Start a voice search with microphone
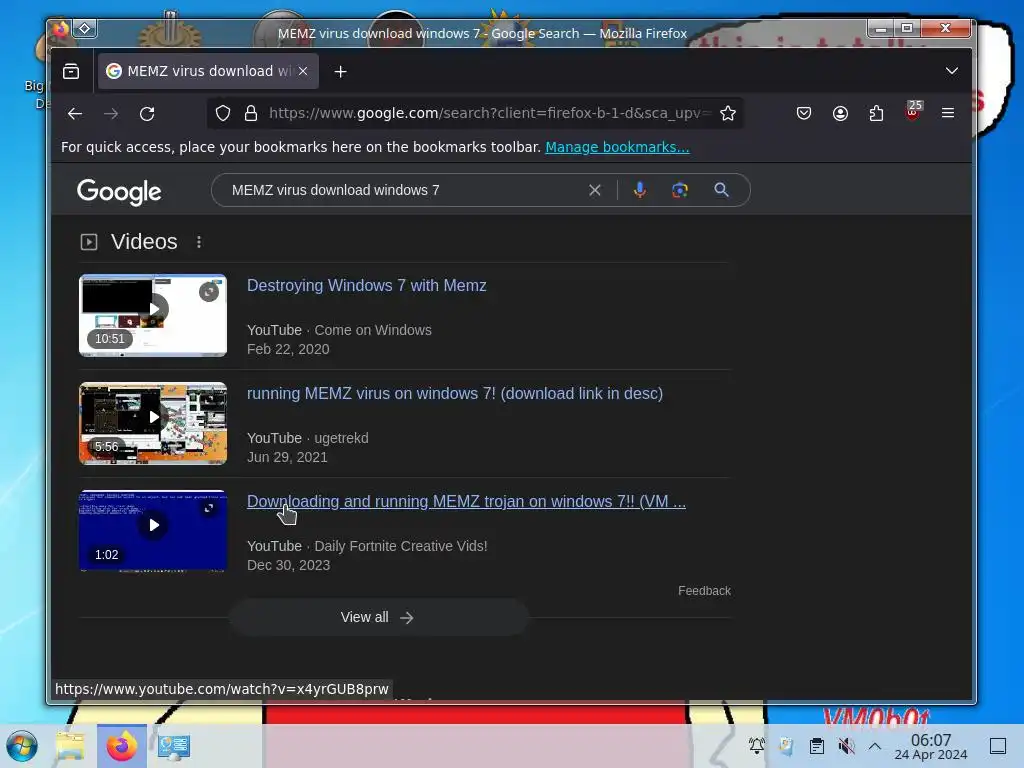This screenshot has height=768, width=1024. click(640, 190)
